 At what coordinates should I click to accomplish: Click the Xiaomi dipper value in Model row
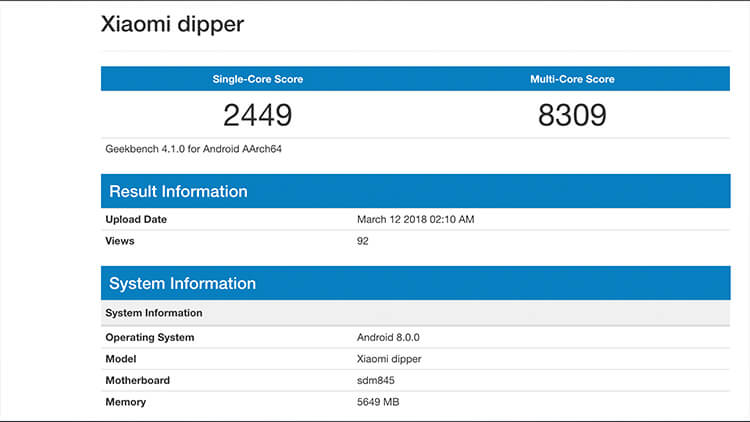click(389, 359)
